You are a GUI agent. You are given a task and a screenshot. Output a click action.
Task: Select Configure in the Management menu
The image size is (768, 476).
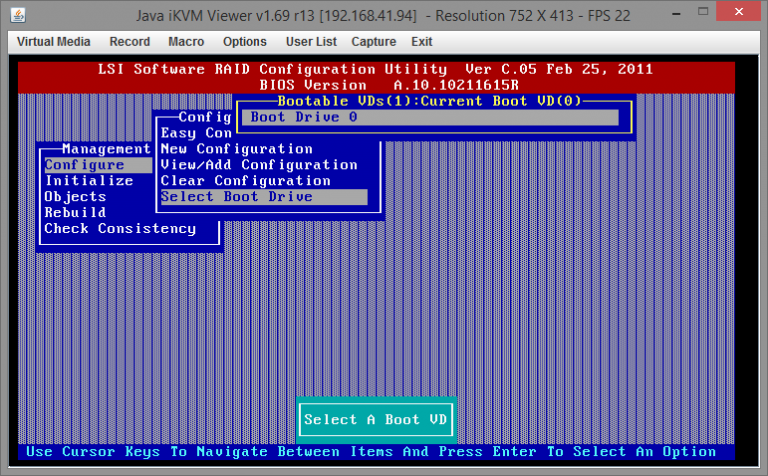coord(85,165)
